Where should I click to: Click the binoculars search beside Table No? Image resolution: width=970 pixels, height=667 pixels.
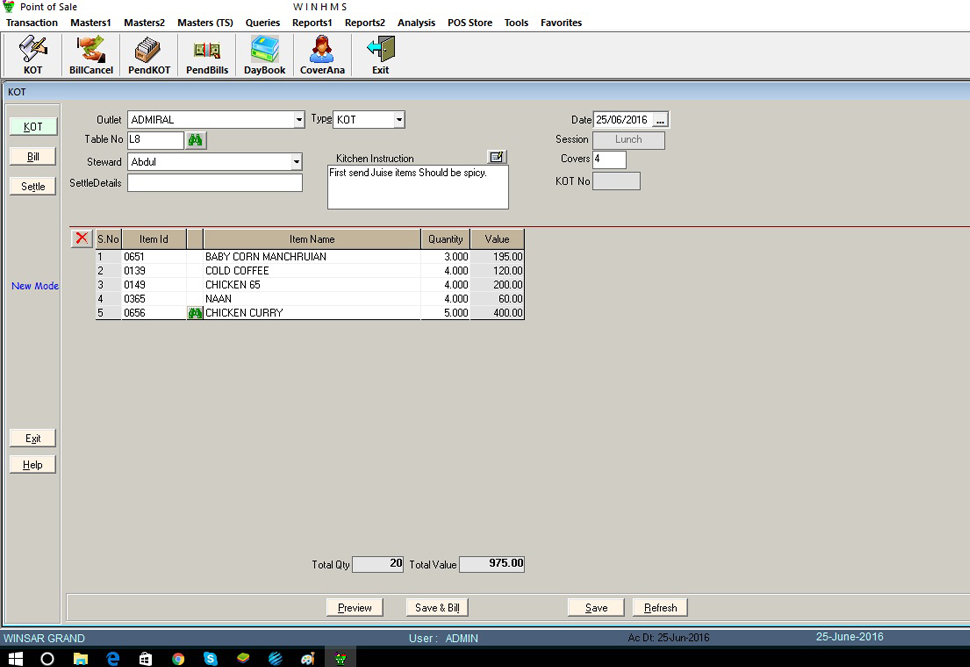tap(195, 140)
